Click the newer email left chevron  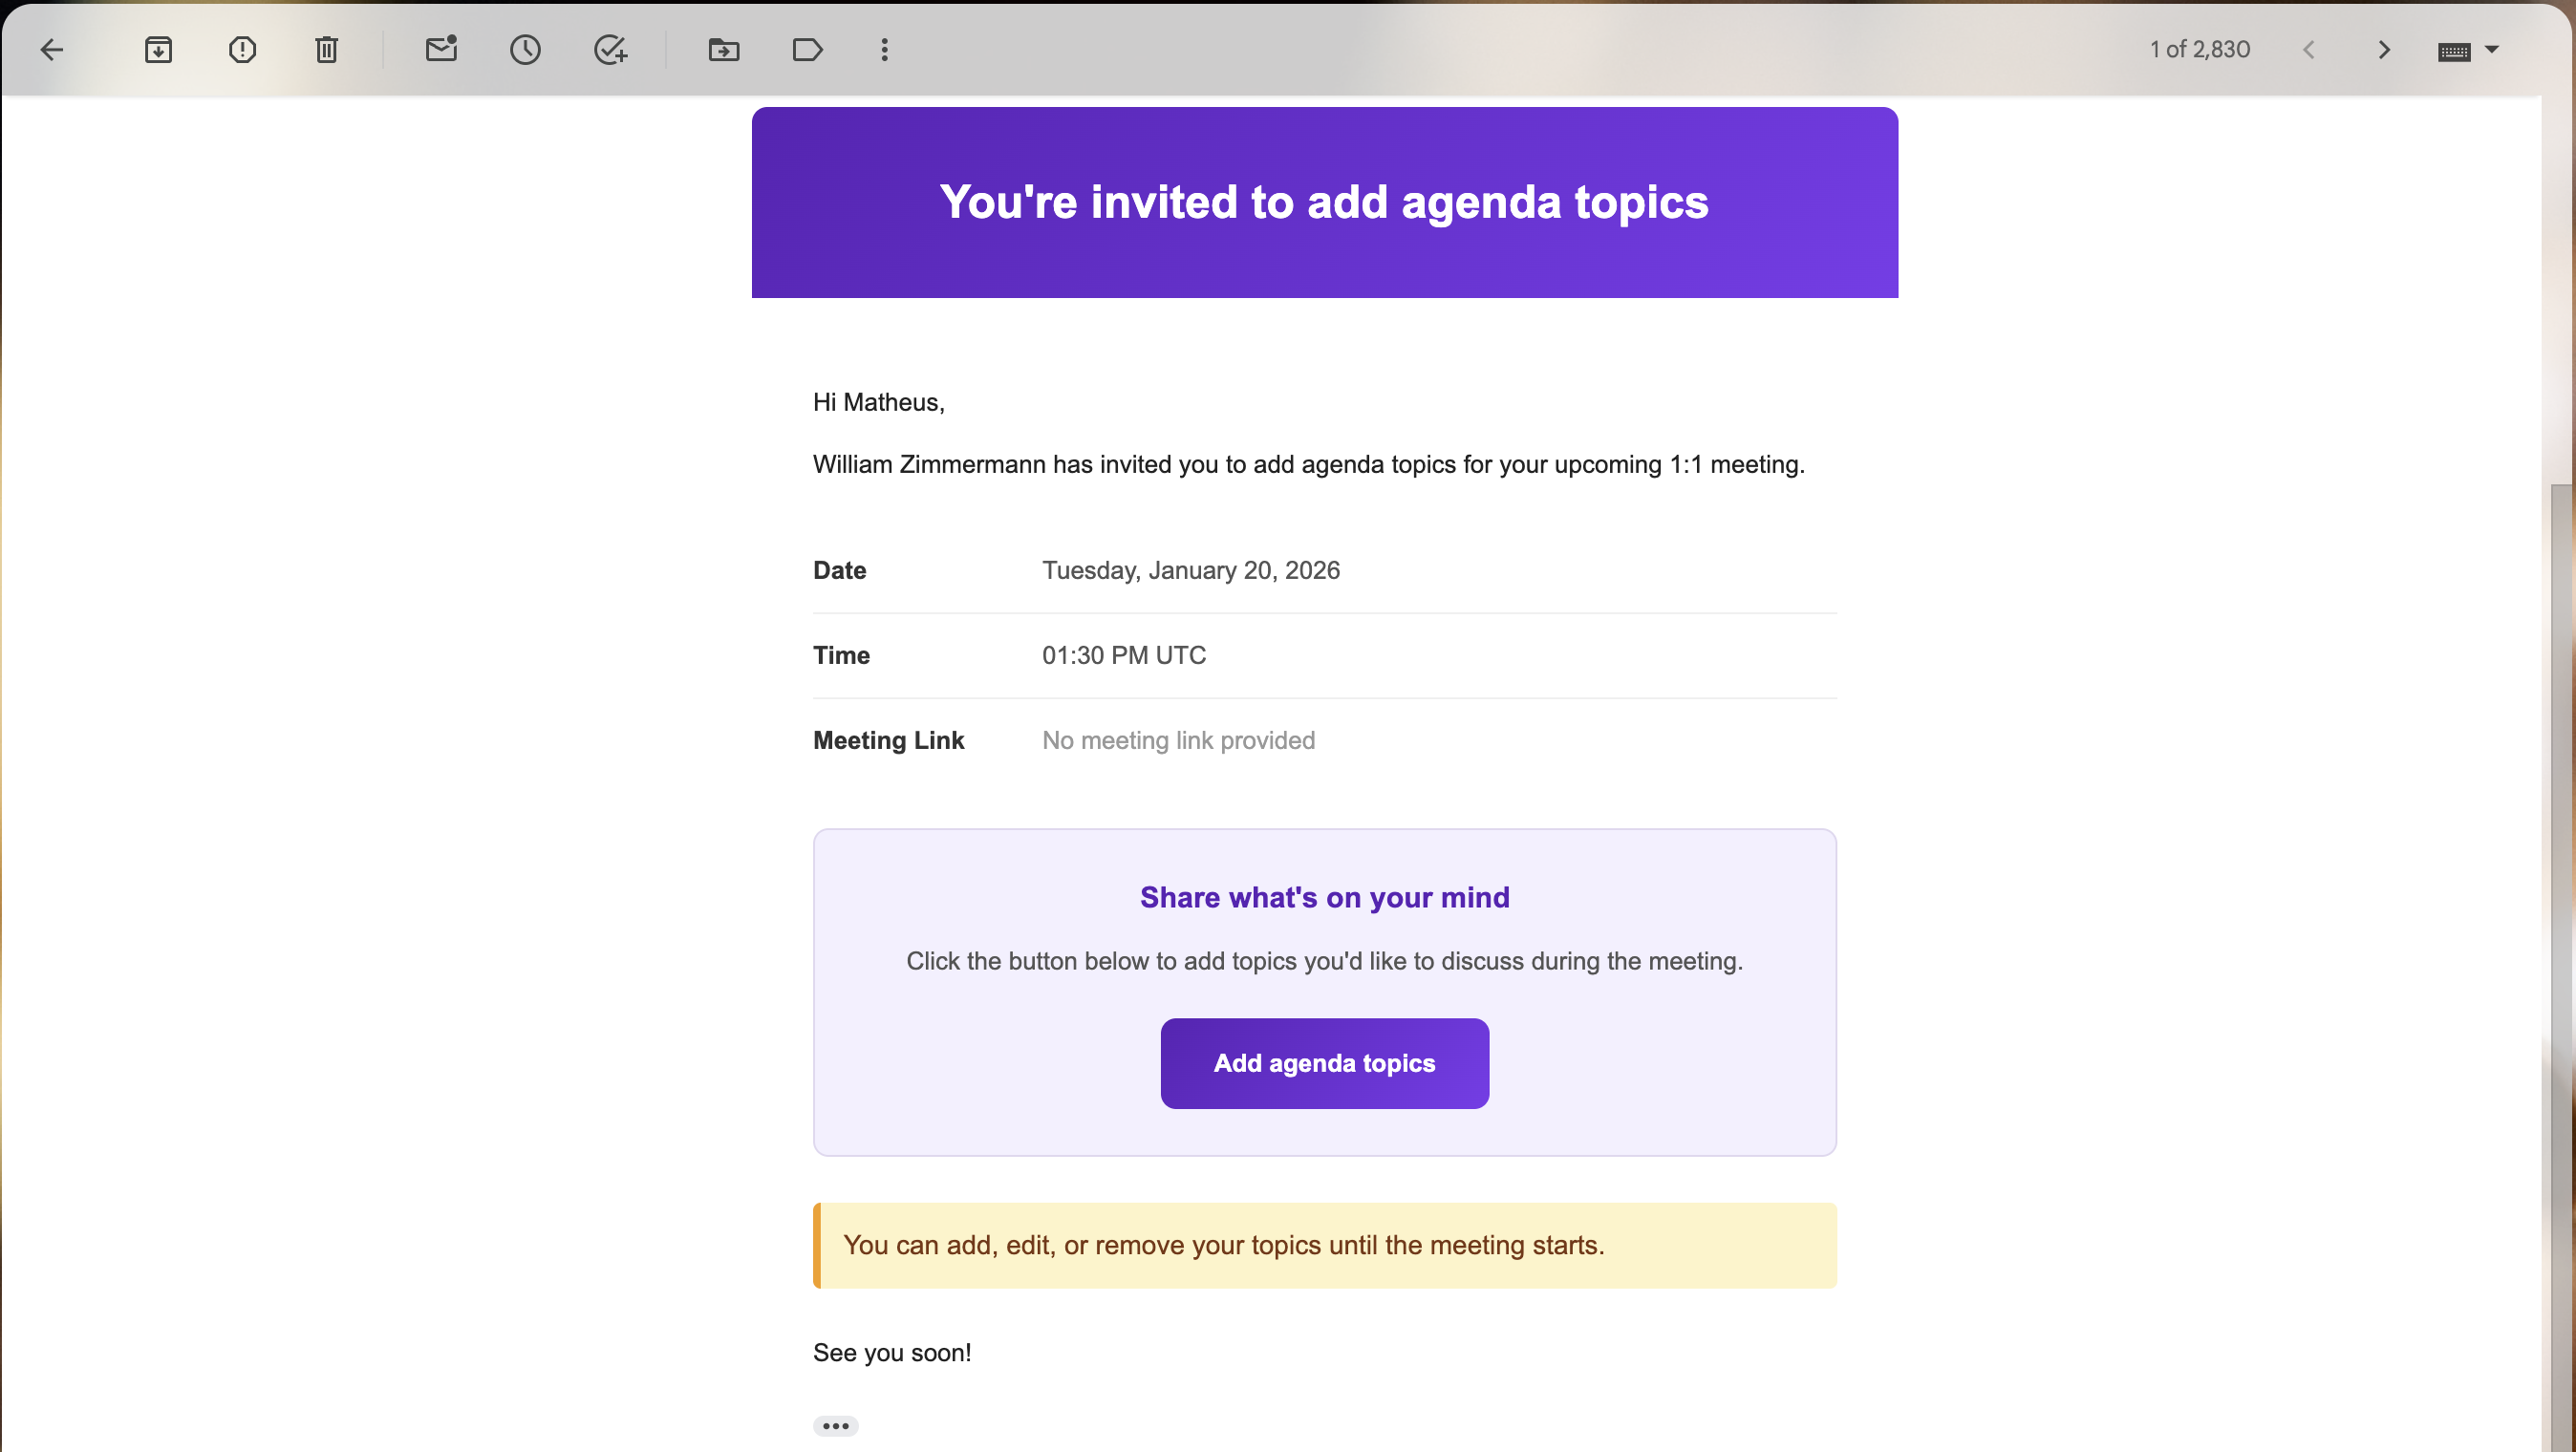[2308, 50]
